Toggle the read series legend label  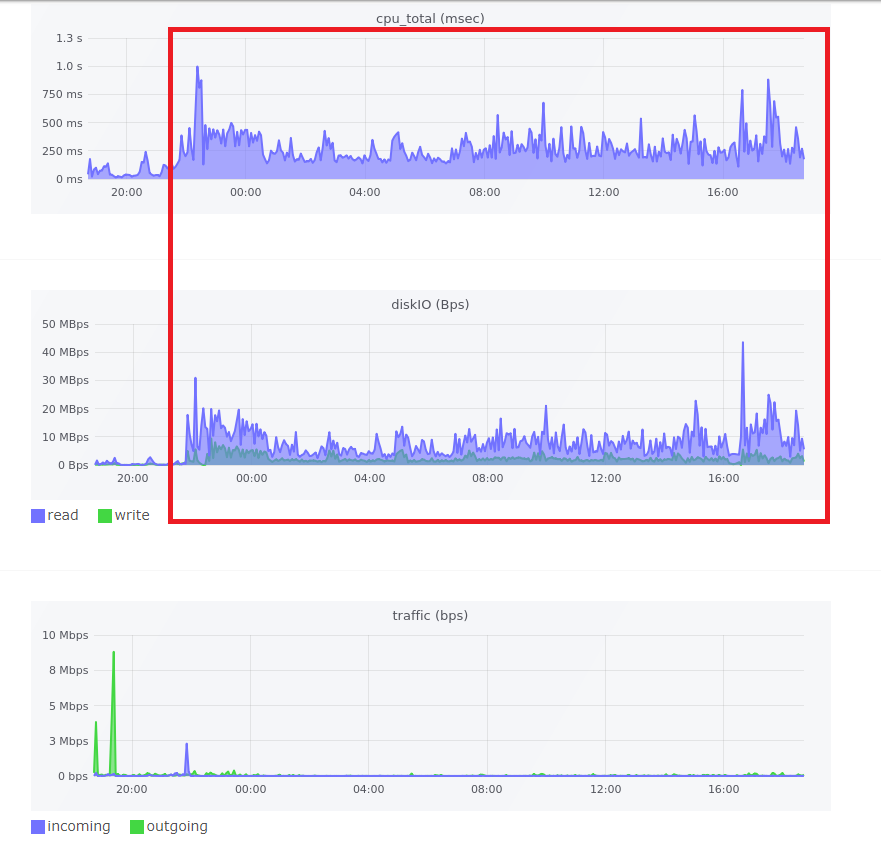63,516
